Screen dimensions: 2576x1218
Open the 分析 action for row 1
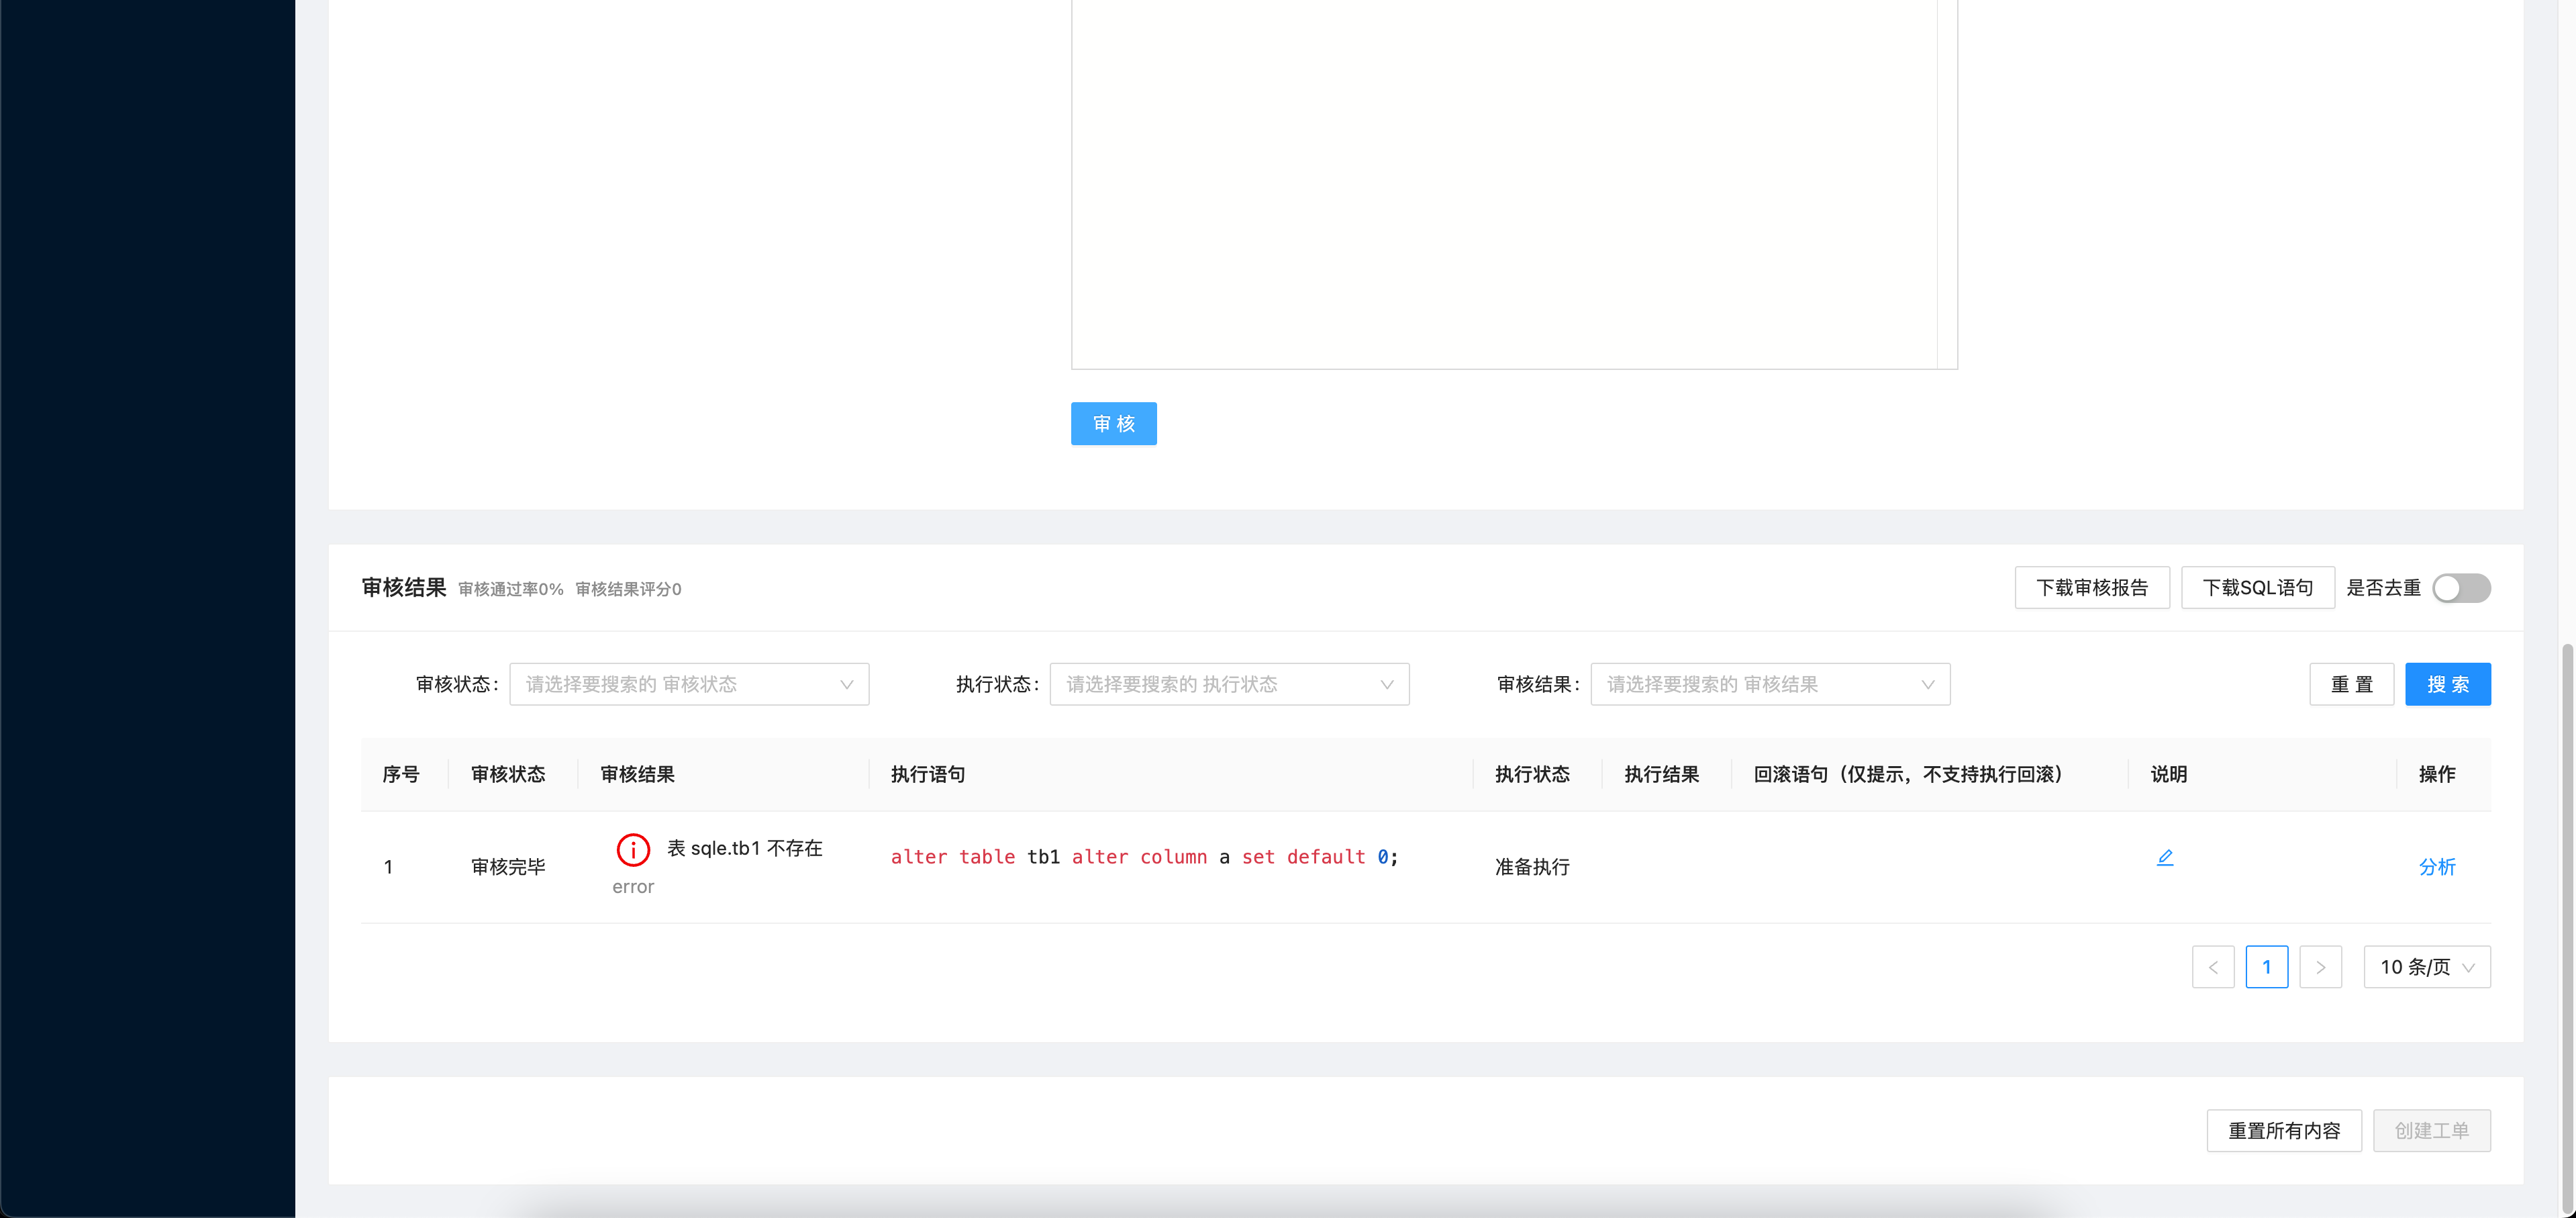click(x=2437, y=867)
